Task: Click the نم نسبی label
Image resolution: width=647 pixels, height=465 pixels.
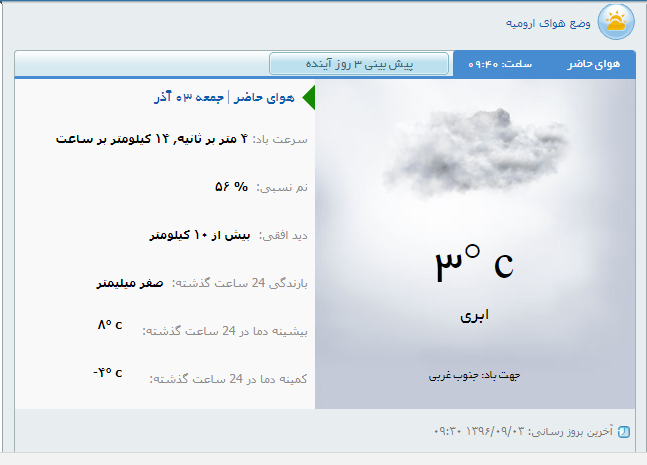Action: click(282, 188)
